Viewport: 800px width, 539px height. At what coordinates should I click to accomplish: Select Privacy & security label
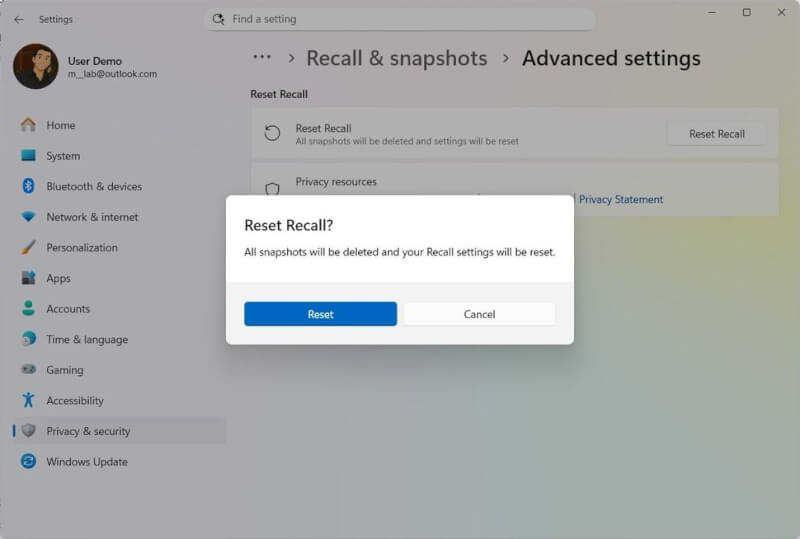pos(88,431)
